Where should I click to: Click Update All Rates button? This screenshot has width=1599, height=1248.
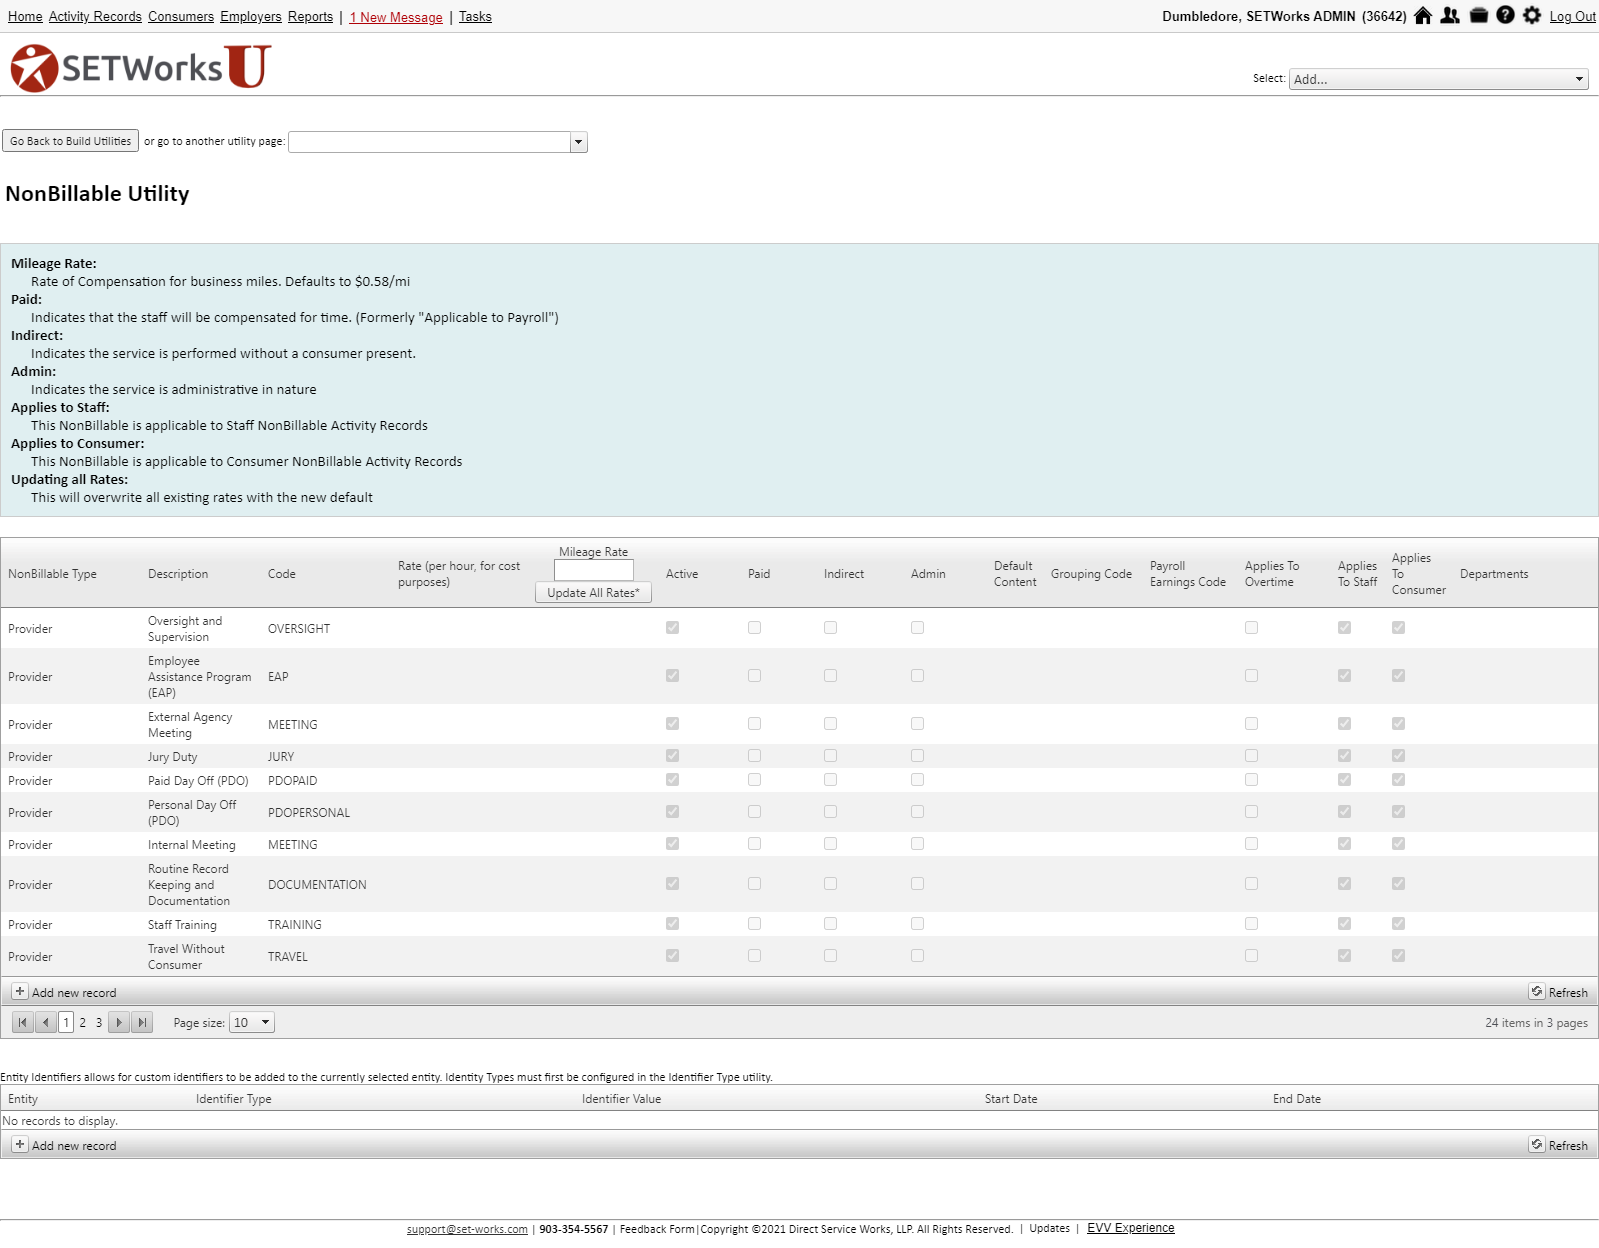pyautogui.click(x=593, y=592)
